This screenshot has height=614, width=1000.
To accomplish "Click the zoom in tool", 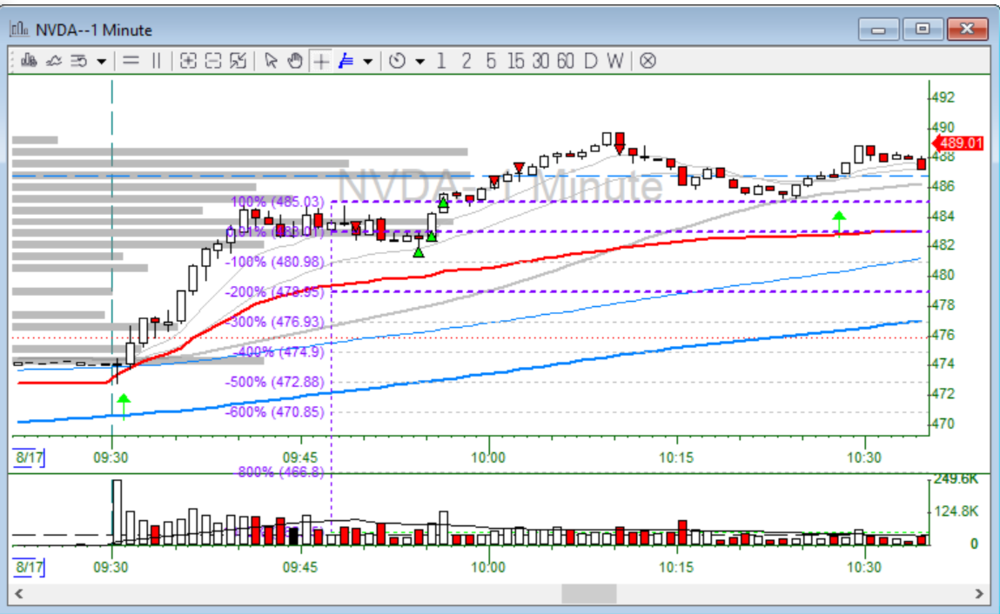I will (x=188, y=61).
